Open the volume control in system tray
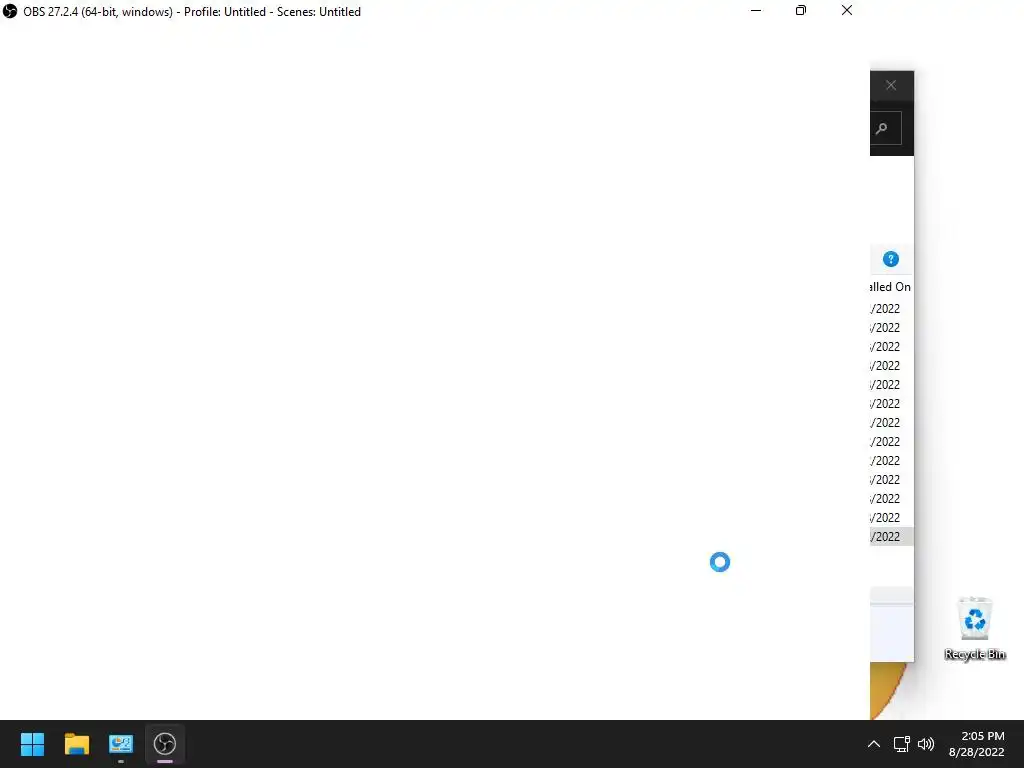This screenshot has height=768, width=1024. point(926,744)
